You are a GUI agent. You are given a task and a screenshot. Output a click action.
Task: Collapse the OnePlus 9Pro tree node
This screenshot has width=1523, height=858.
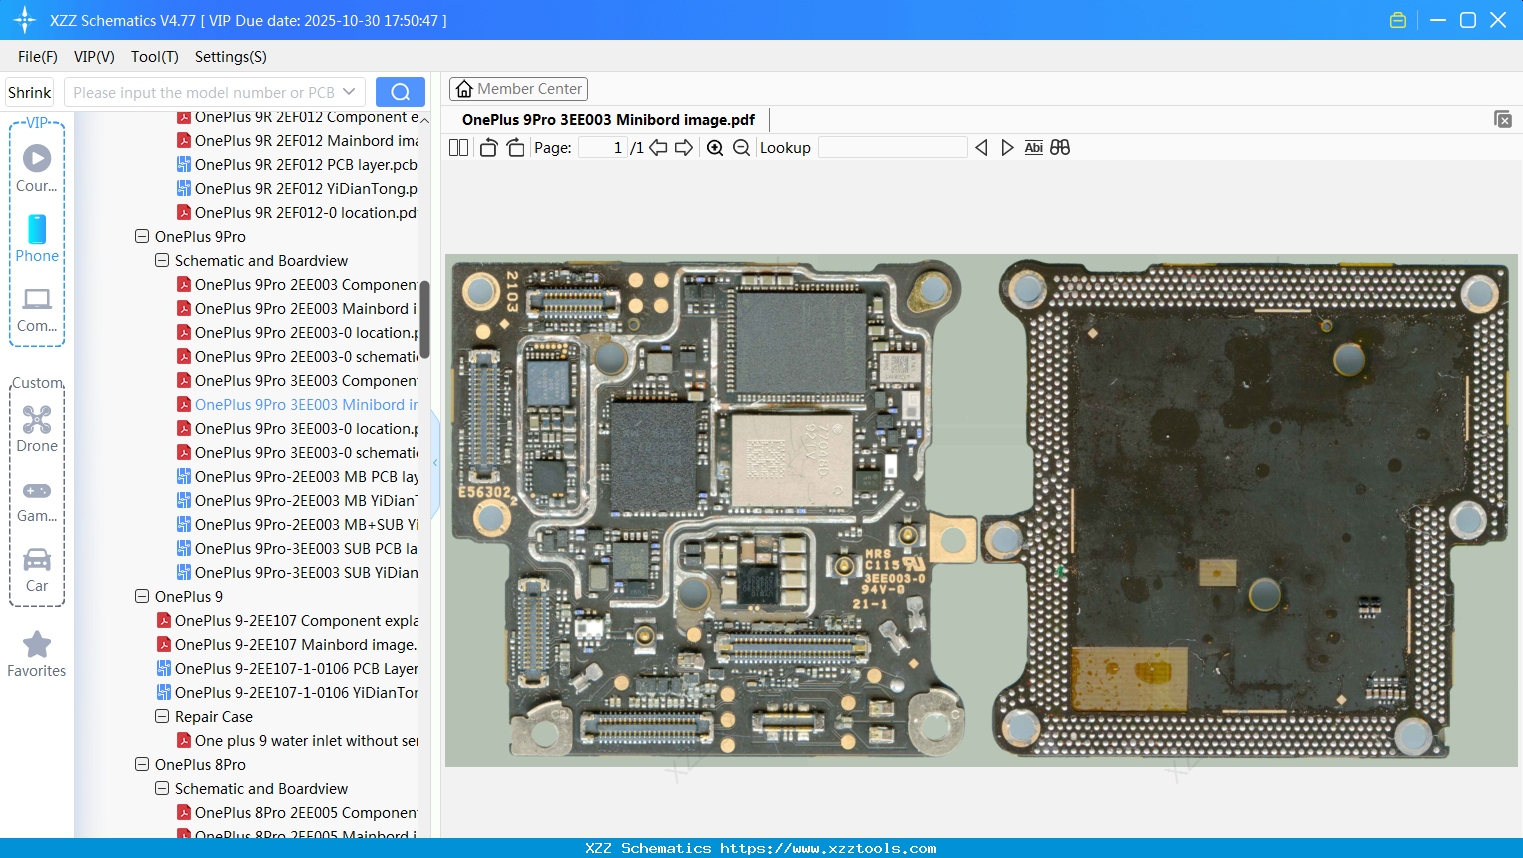(142, 236)
